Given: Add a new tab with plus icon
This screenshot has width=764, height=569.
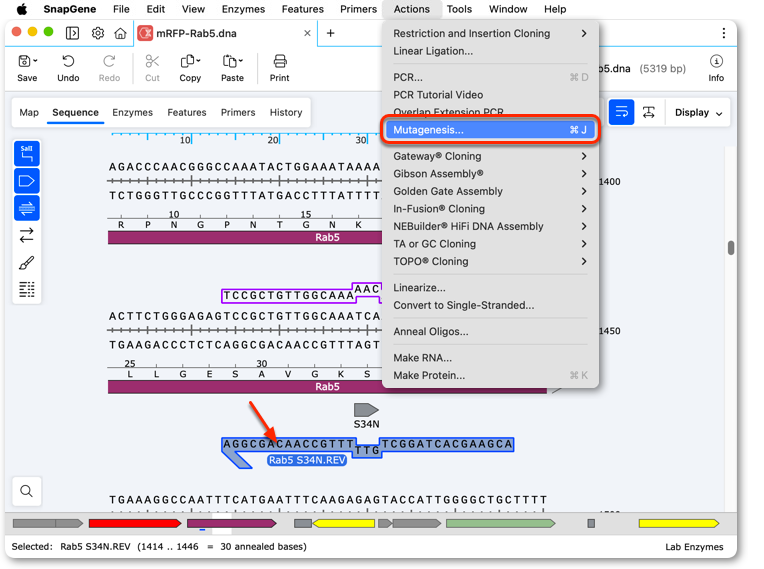Looking at the screenshot, I should [330, 33].
